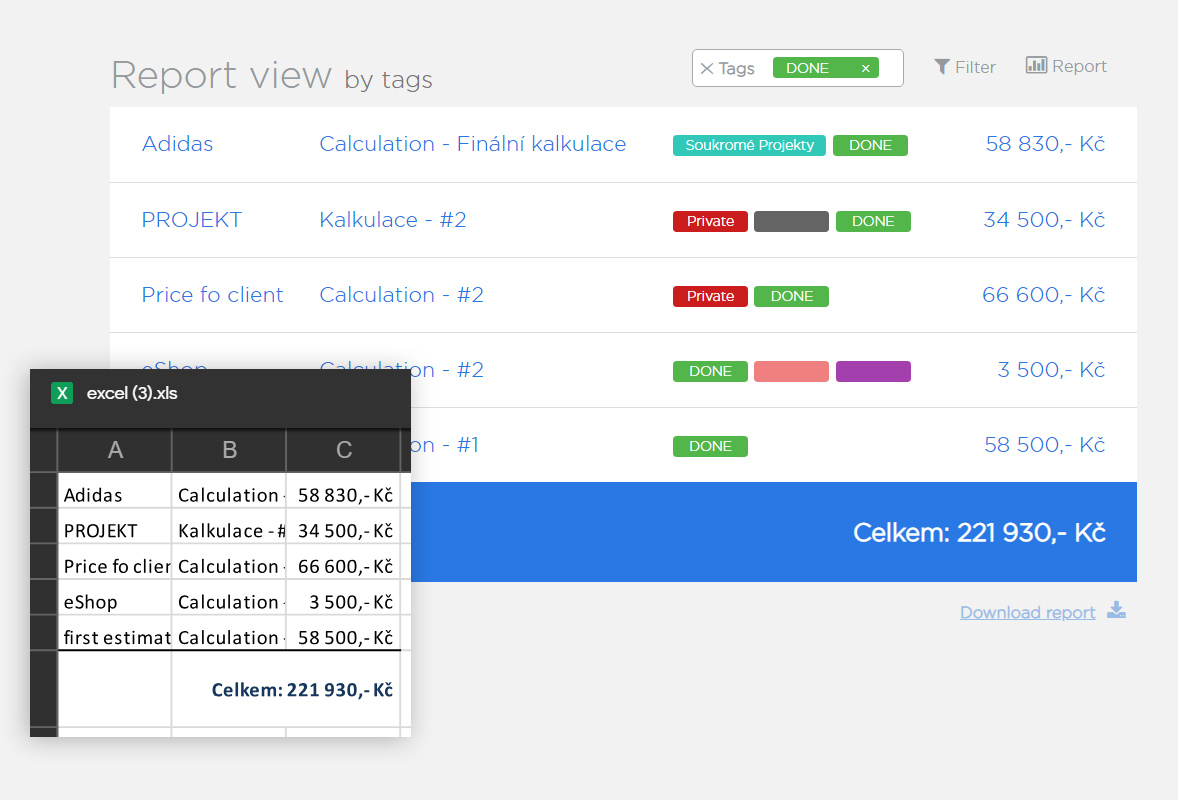Click excel (3).xls file title
Image resolution: width=1178 pixels, height=800 pixels.
pos(131,393)
